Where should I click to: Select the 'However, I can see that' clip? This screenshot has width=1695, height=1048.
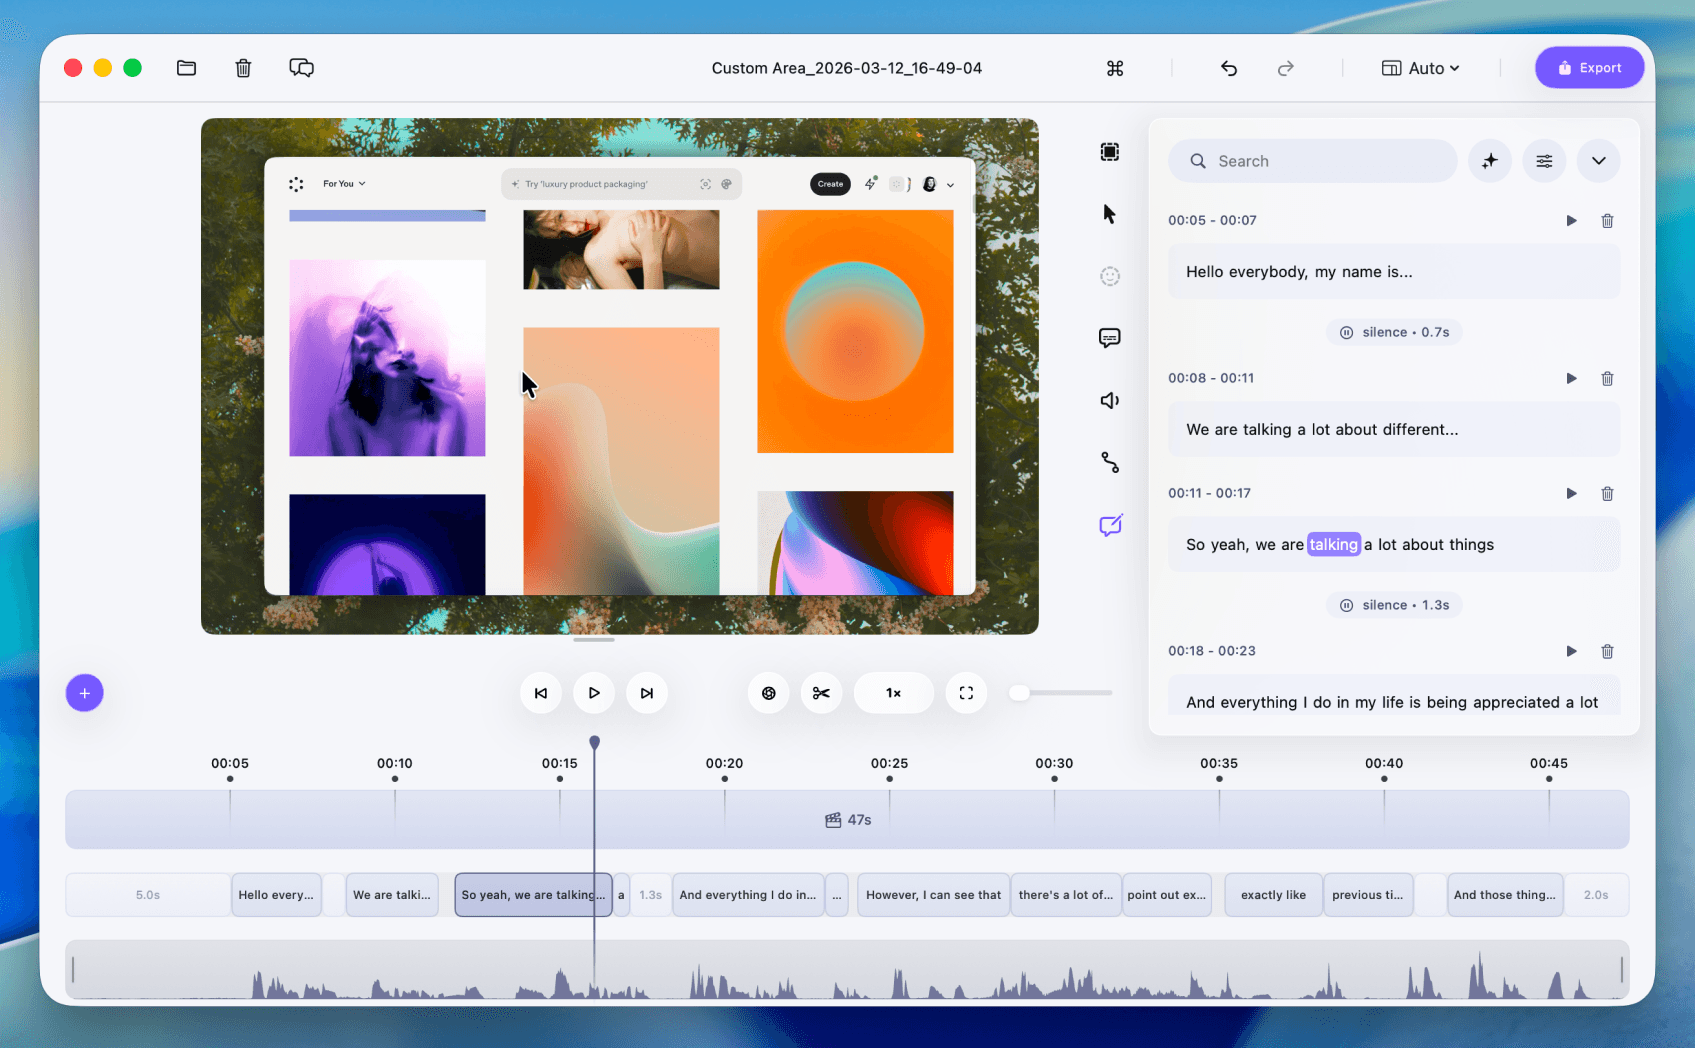932,894
